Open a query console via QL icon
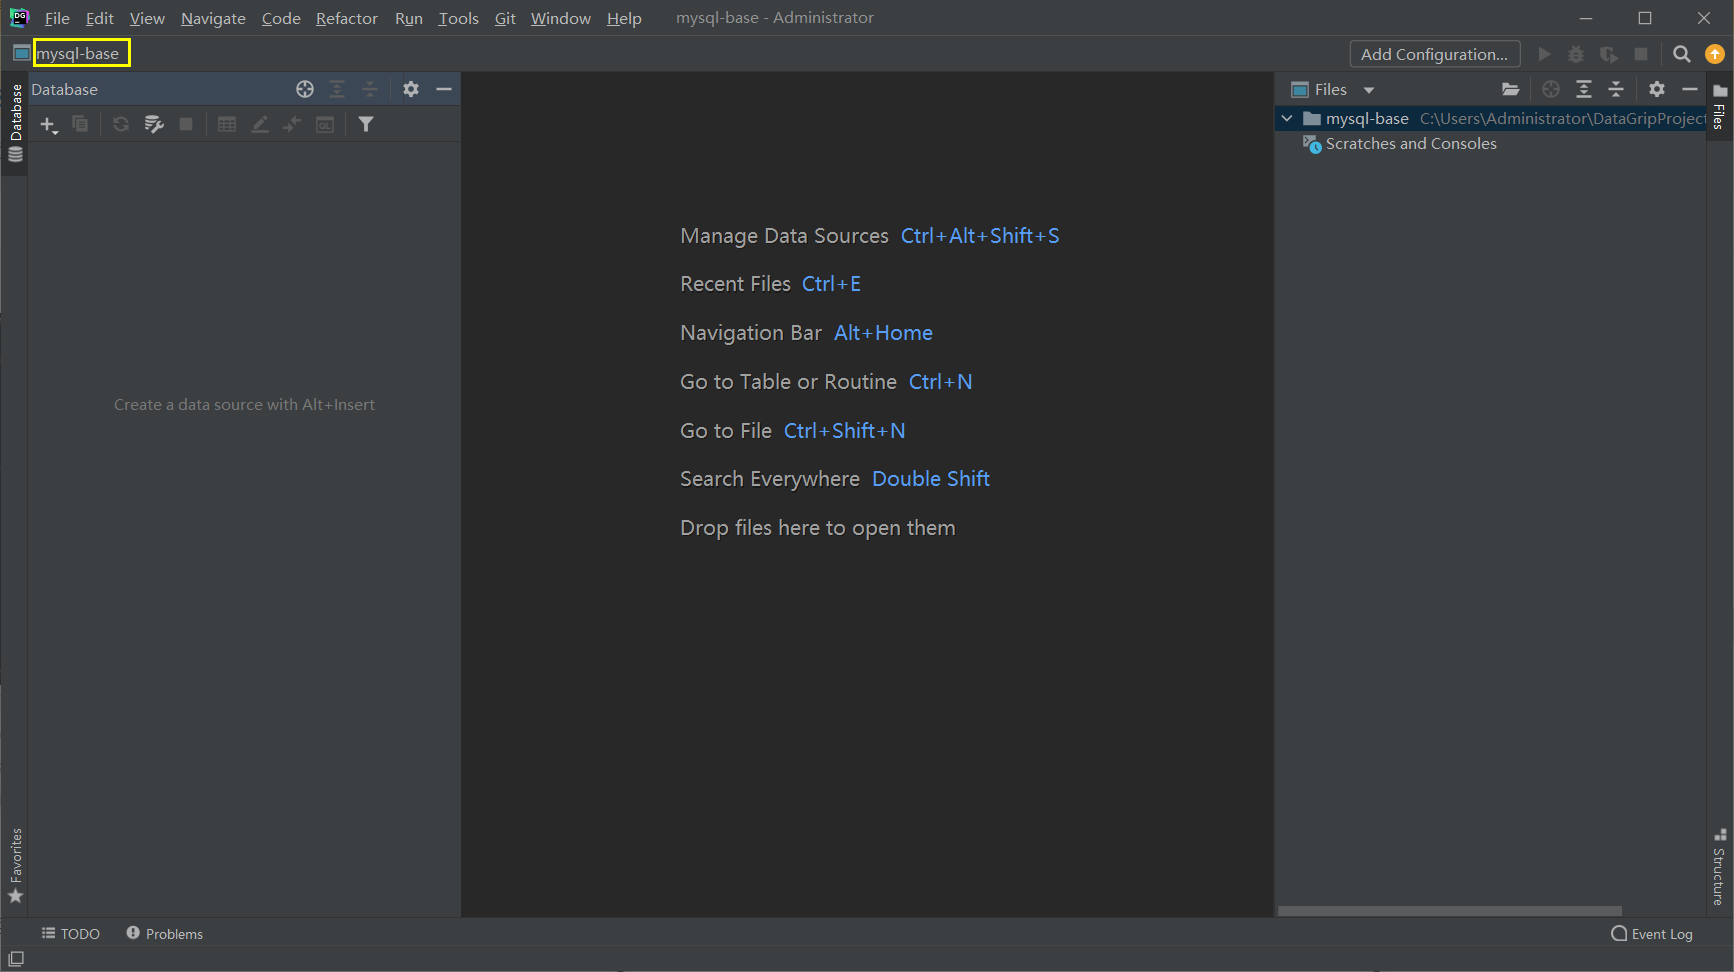Viewport: 1734px width, 972px height. click(325, 124)
